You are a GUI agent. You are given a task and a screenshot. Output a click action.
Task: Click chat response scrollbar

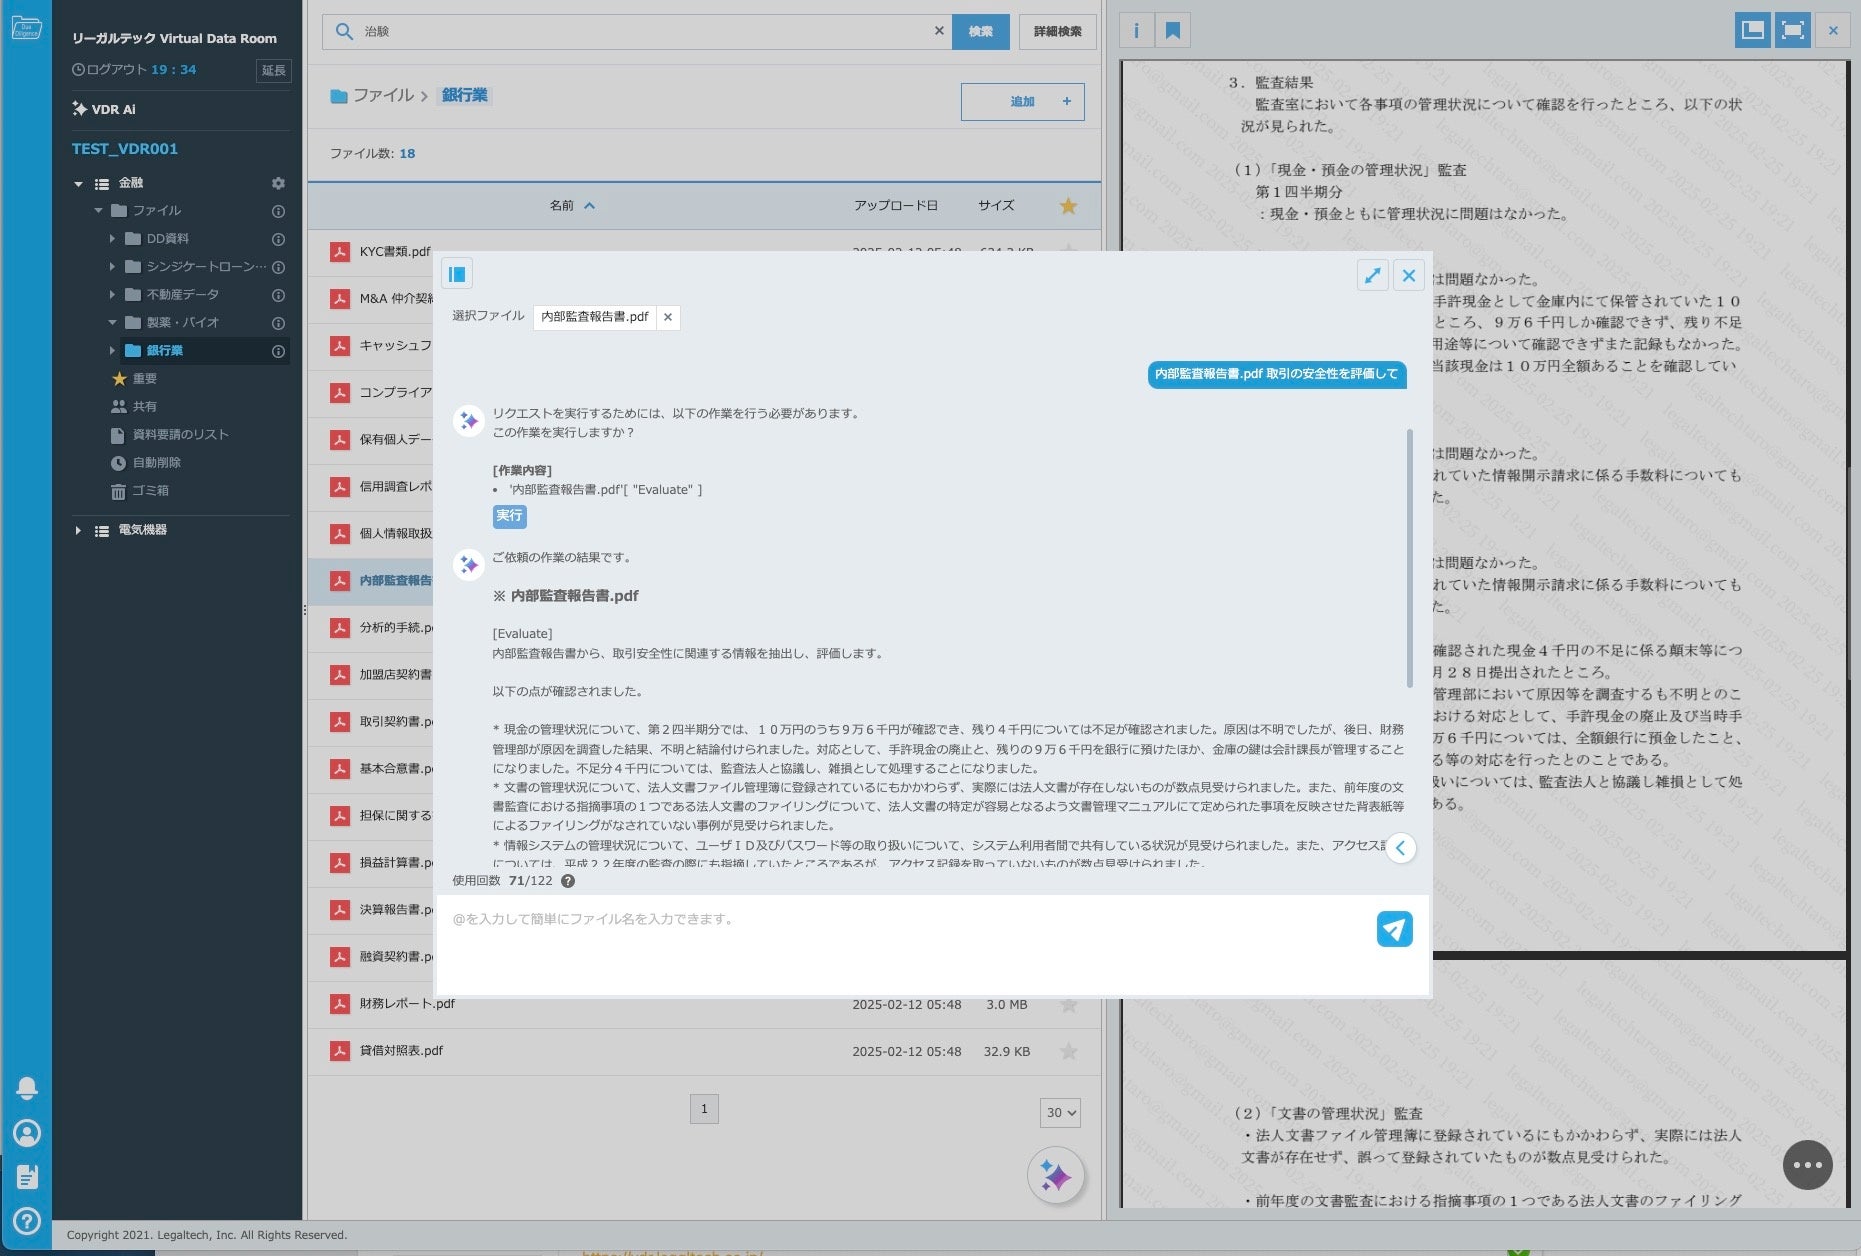coord(1410,558)
